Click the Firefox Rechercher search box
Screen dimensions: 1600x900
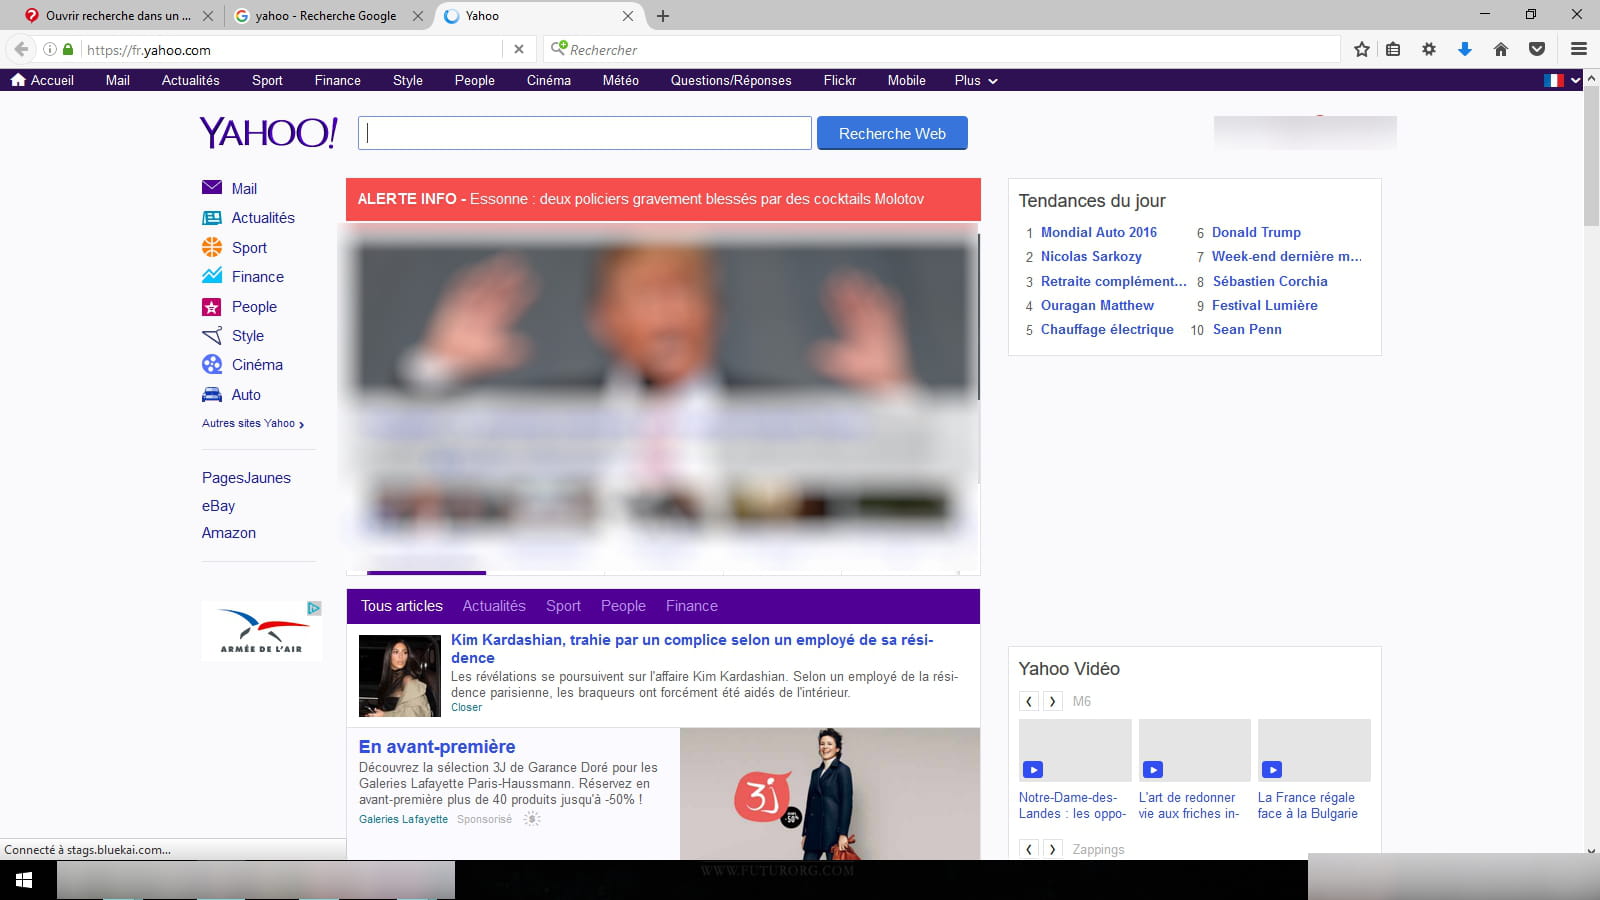pos(942,49)
